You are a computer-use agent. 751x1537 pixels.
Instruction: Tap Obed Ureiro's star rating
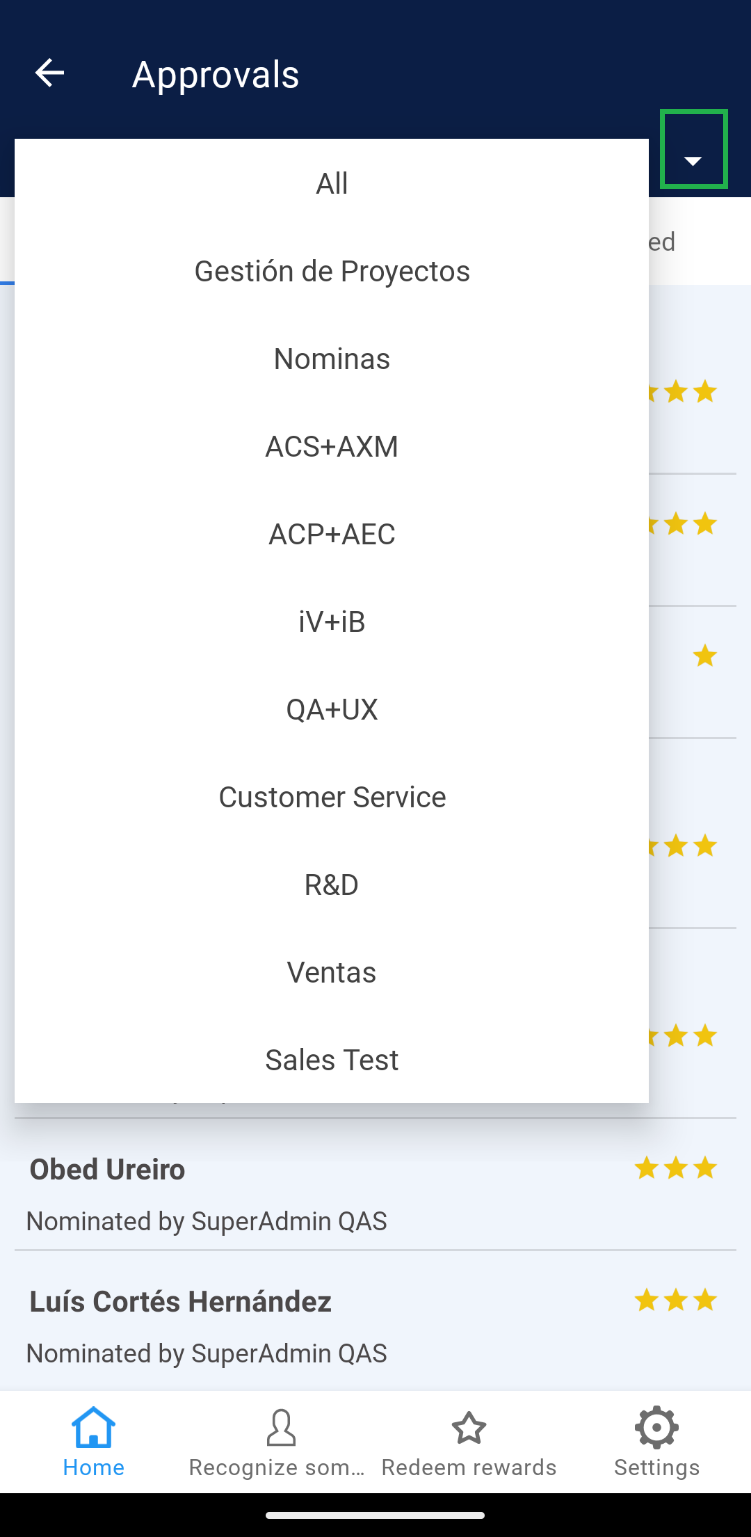[676, 1168]
